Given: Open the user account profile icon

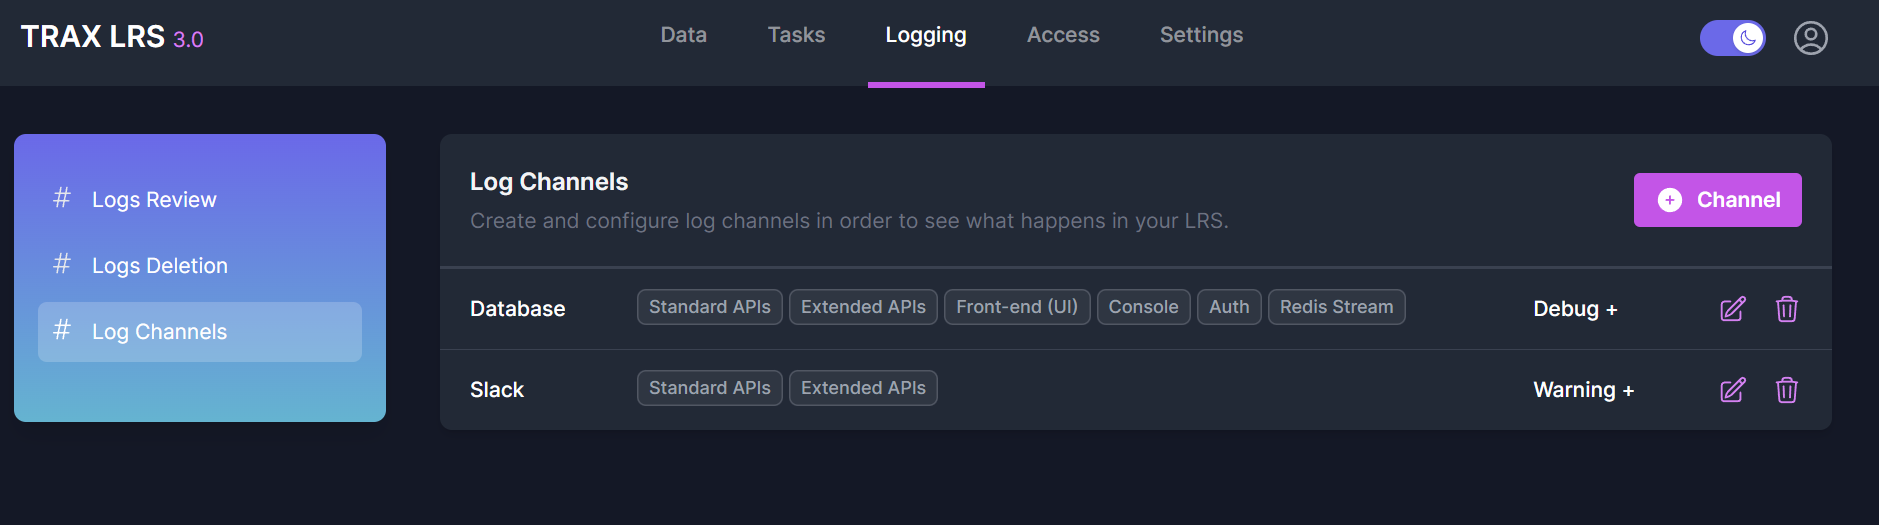Looking at the screenshot, I should tap(1810, 38).
